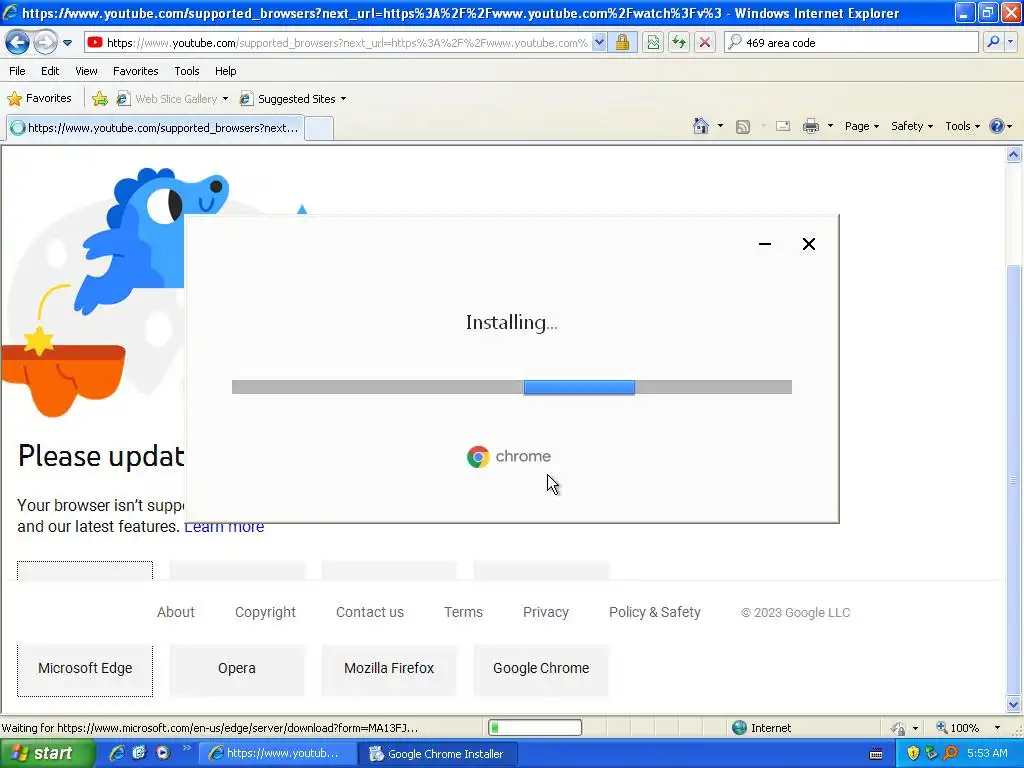Screen dimensions: 1024x768
Task: Click the IE Back navigation arrow
Action: 17,43
